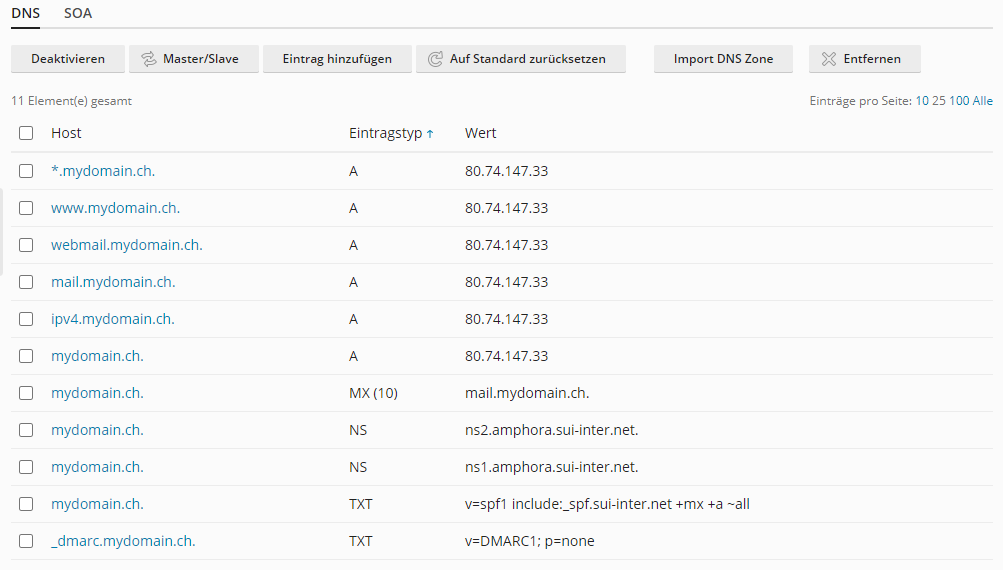Open the ipv4.mydomain.ch. record link

tap(112, 319)
